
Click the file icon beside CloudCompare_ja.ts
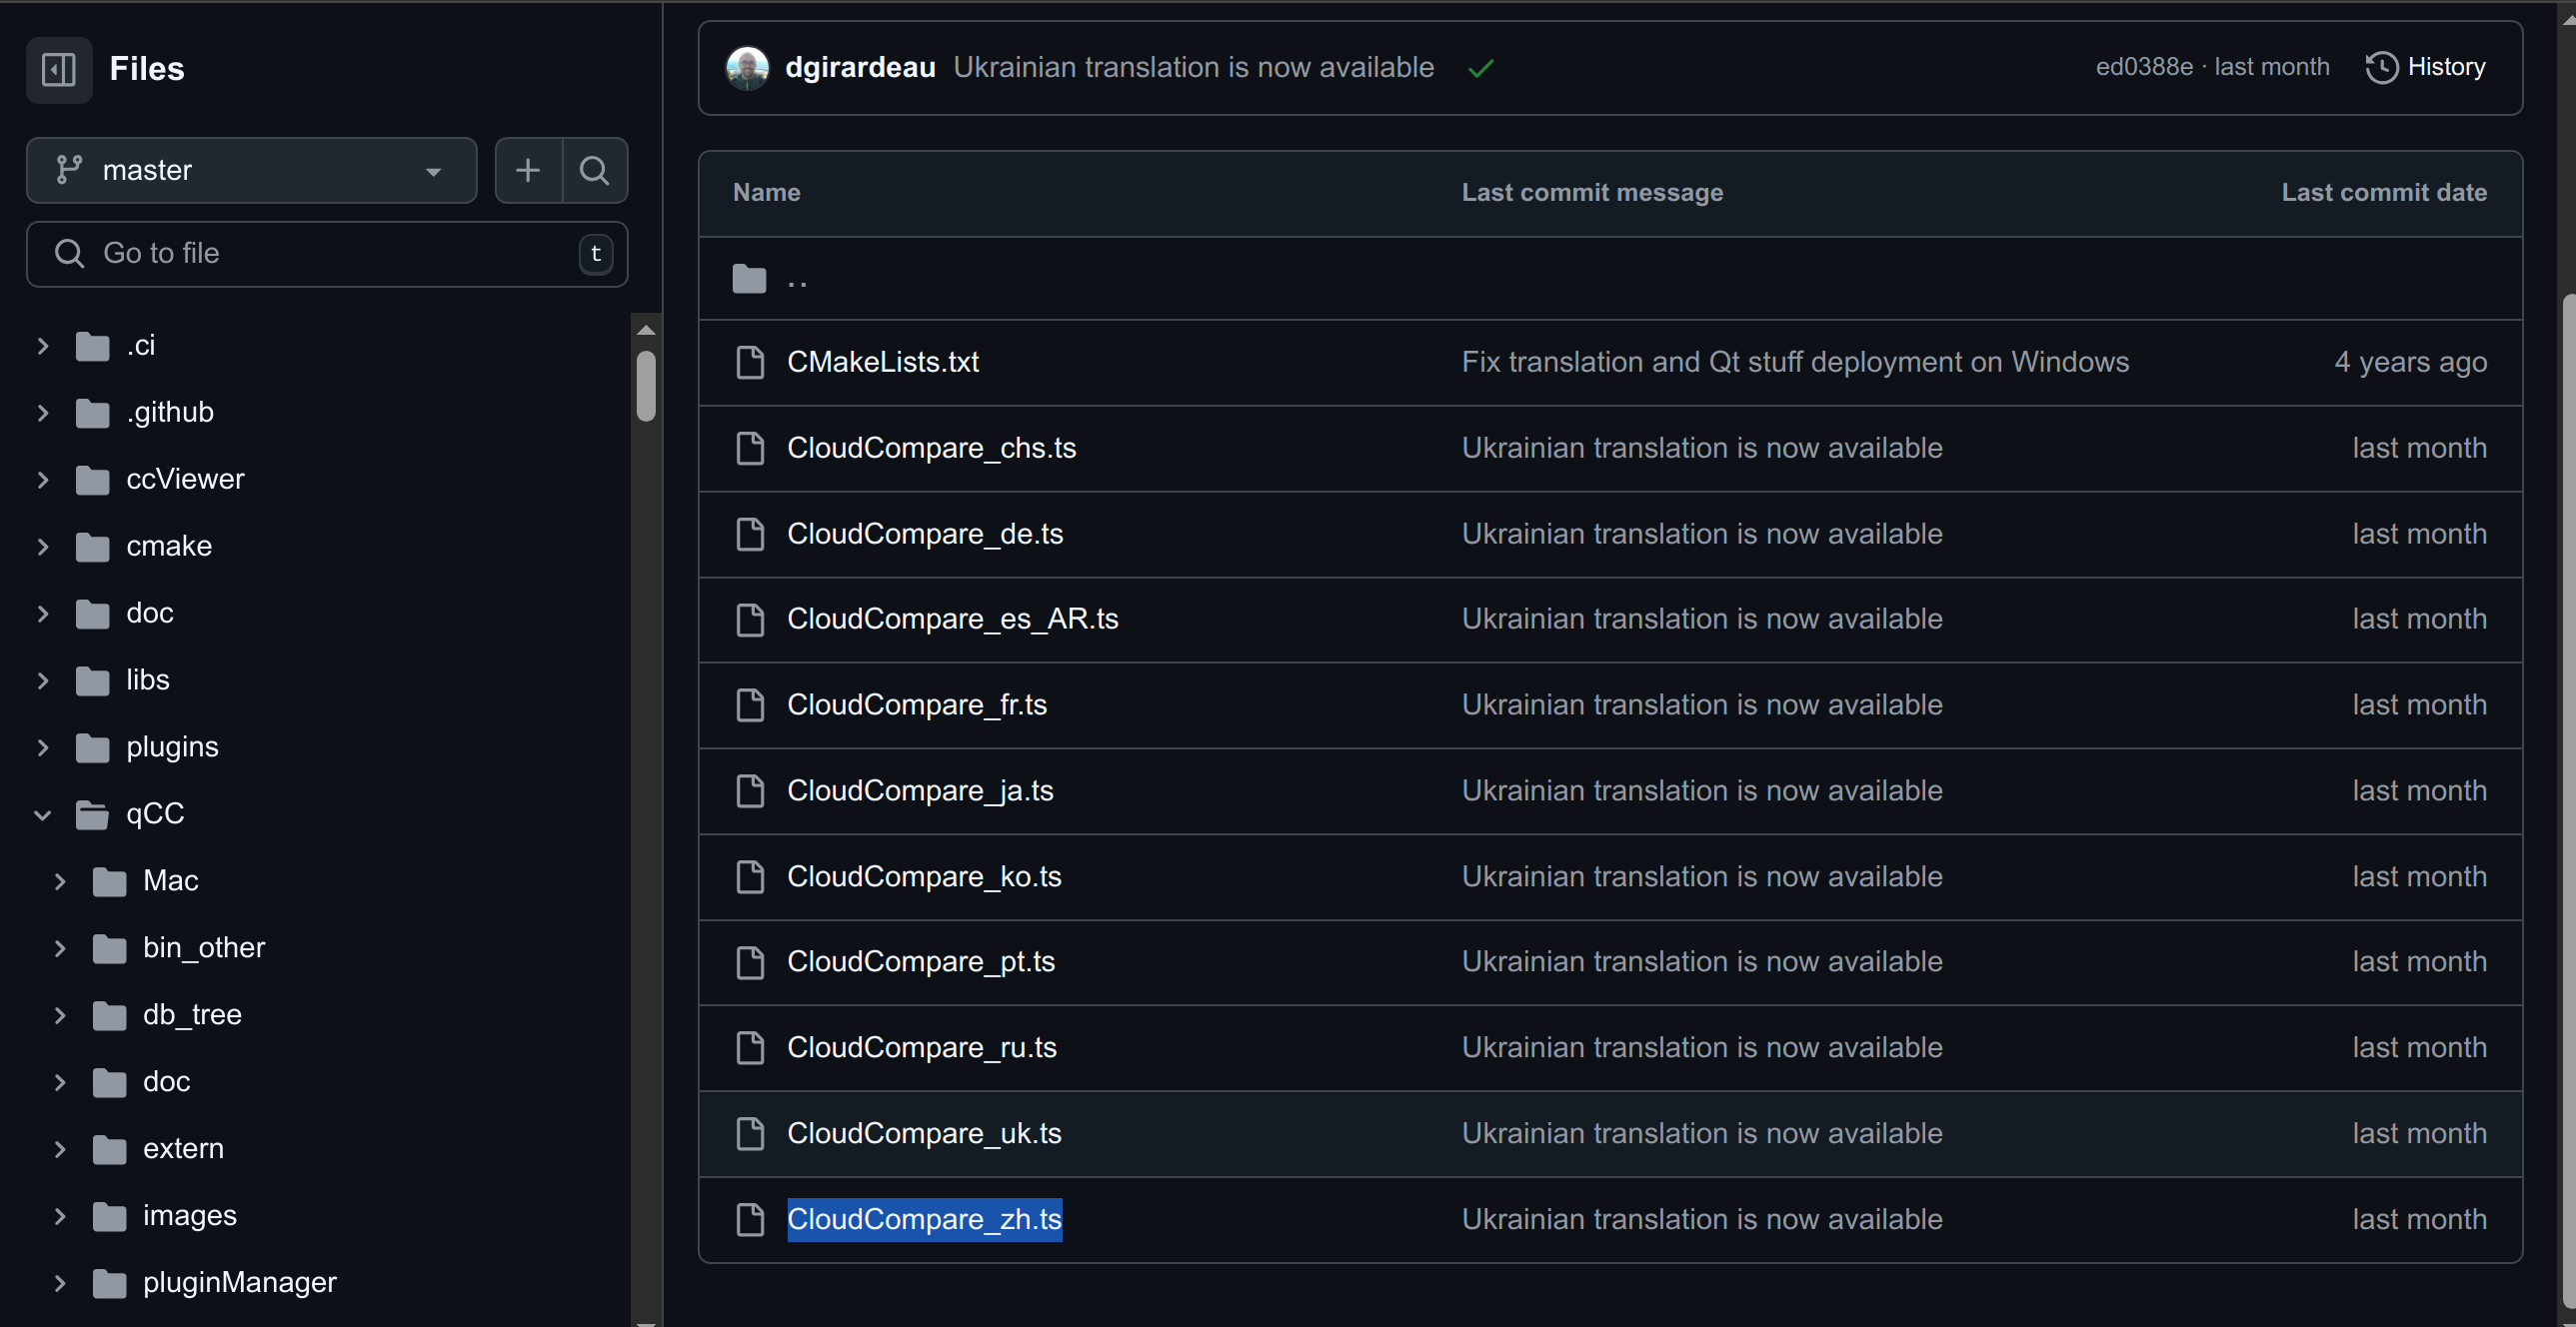(750, 791)
